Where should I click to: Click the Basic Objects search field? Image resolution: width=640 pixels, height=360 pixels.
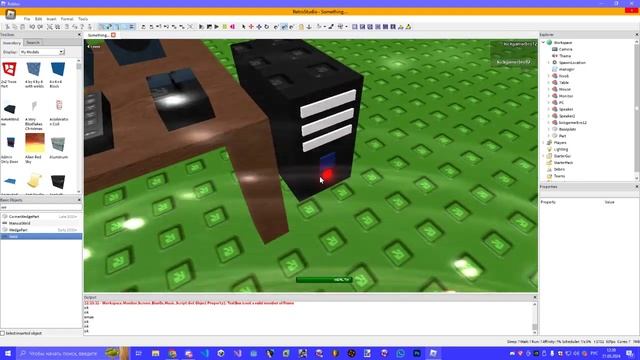(41, 207)
